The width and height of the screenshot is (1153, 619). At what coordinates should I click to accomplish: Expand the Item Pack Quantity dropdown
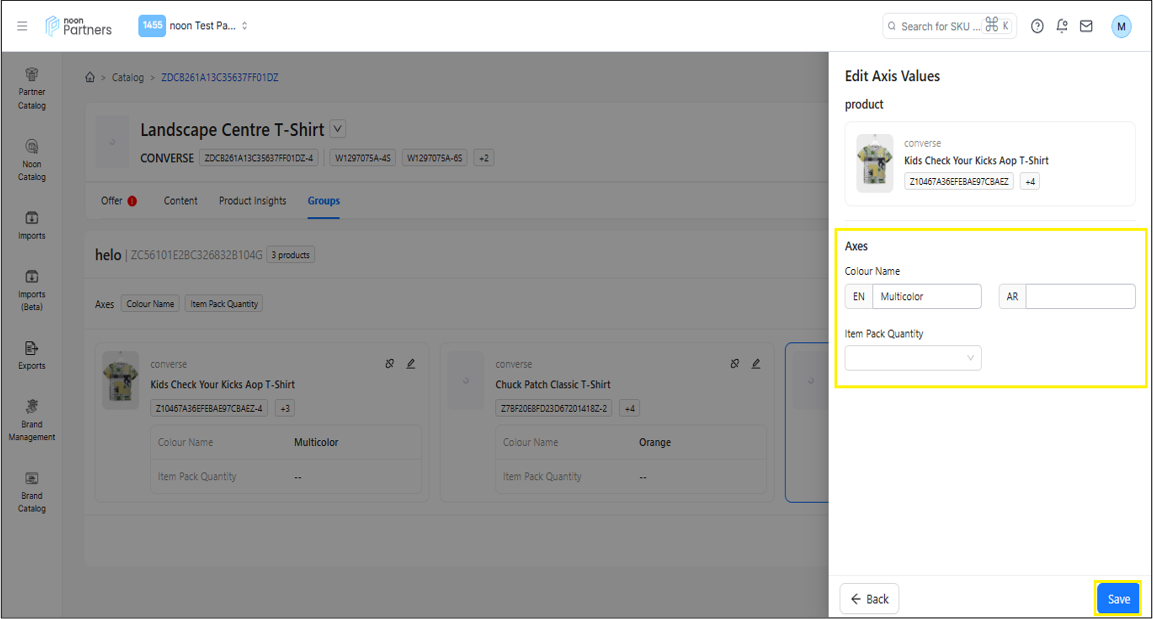pos(912,358)
